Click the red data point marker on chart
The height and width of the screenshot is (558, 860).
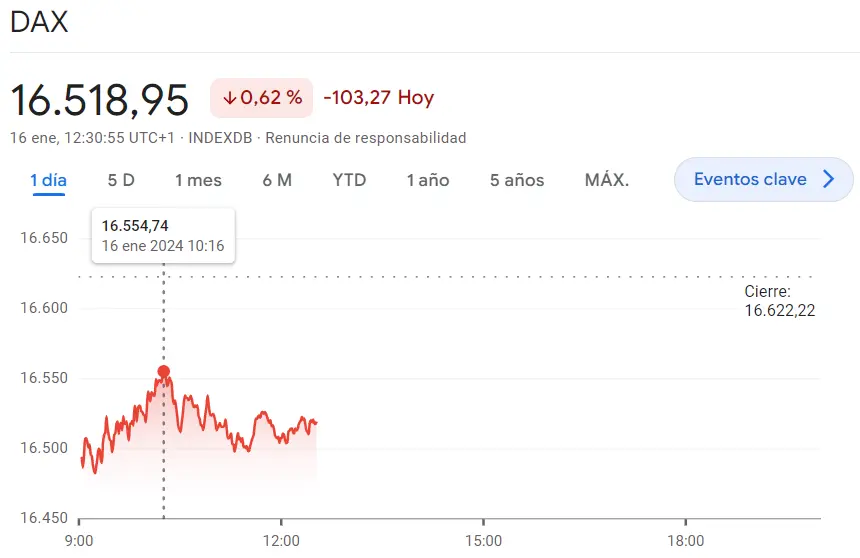click(164, 372)
